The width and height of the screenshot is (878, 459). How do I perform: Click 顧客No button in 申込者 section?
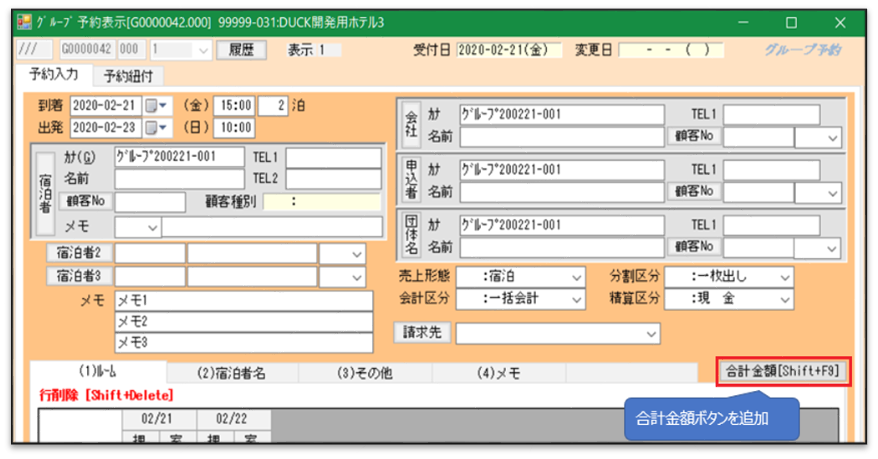[x=694, y=191]
